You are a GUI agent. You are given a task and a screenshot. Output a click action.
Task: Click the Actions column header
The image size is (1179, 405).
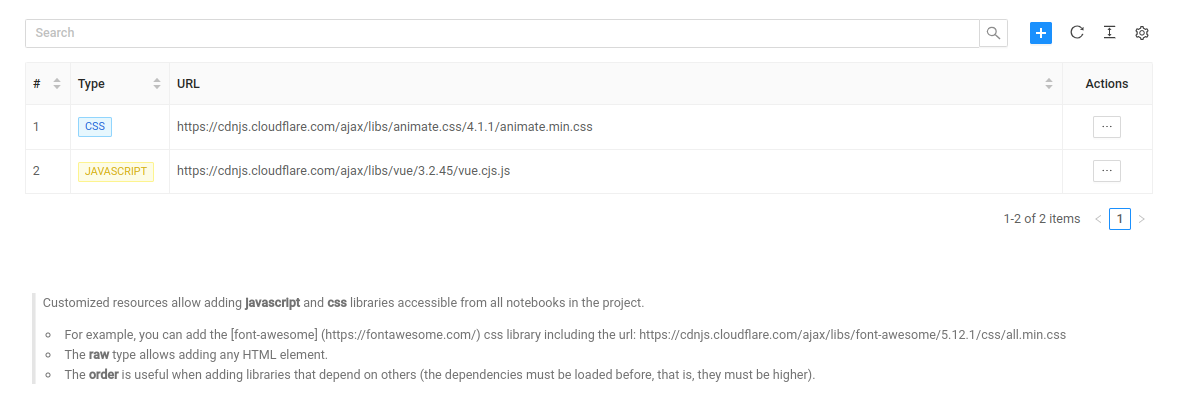1107,84
